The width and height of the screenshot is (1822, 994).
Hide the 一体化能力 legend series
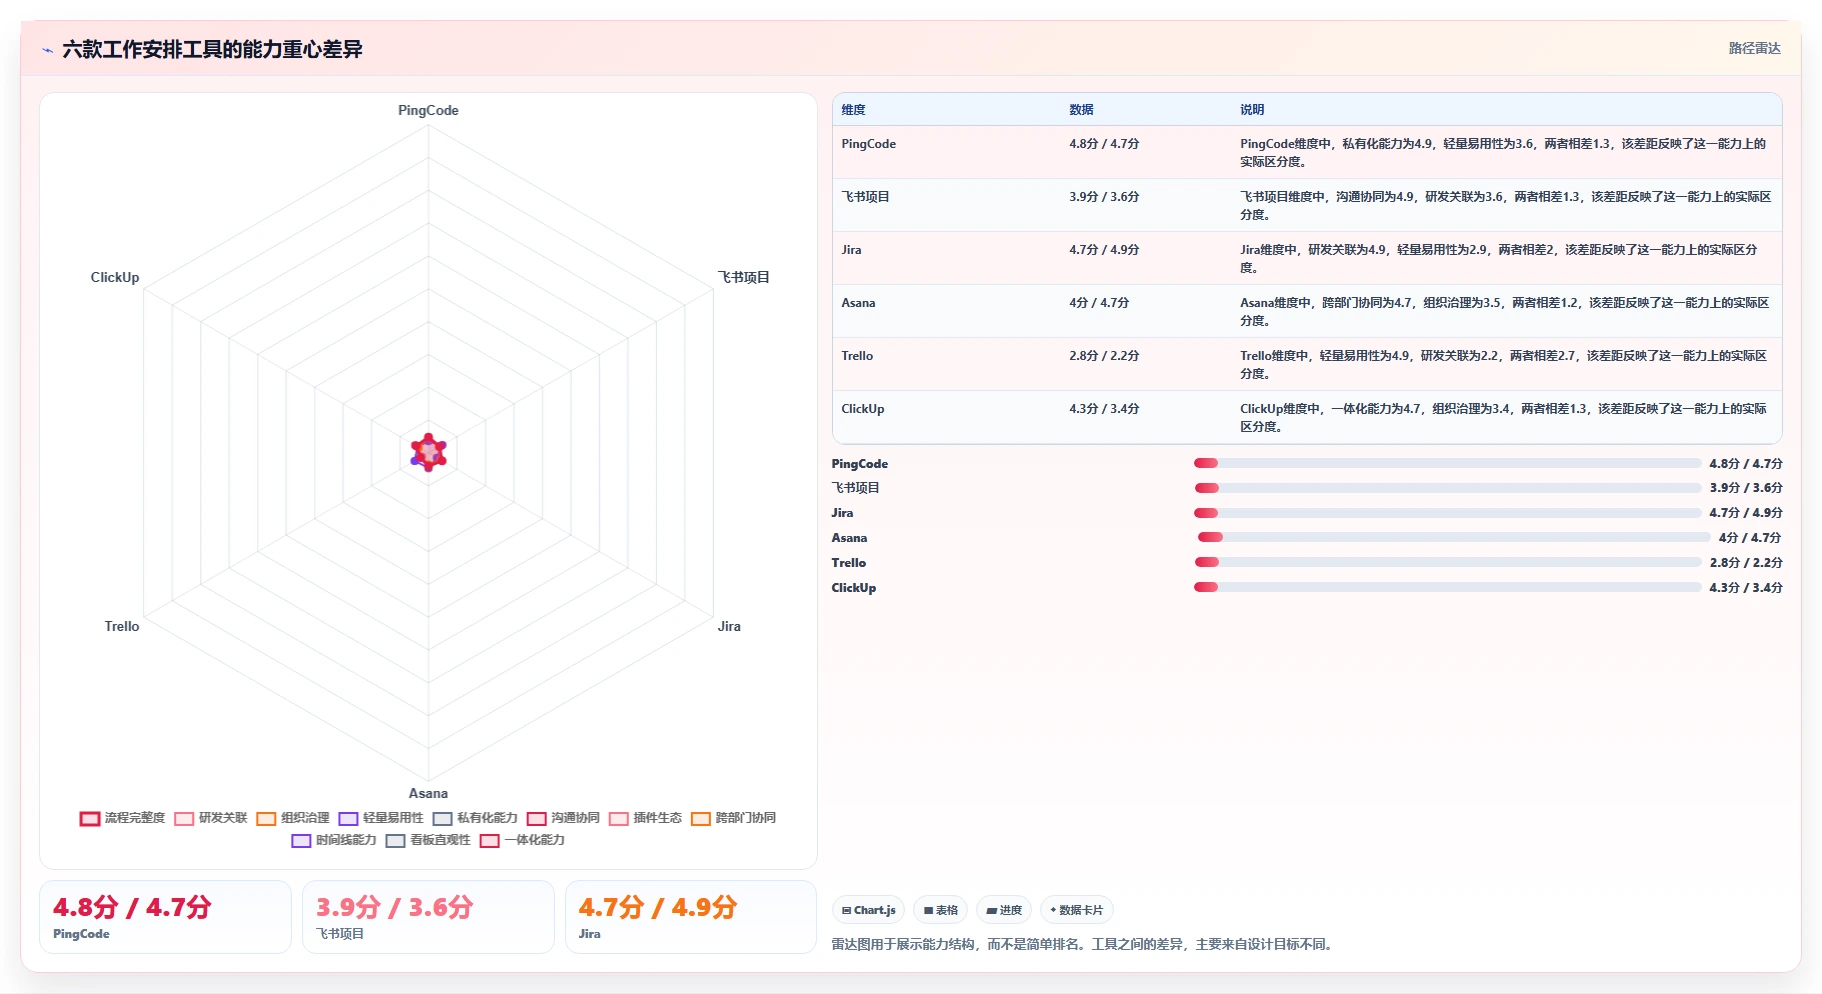pyautogui.click(x=522, y=840)
